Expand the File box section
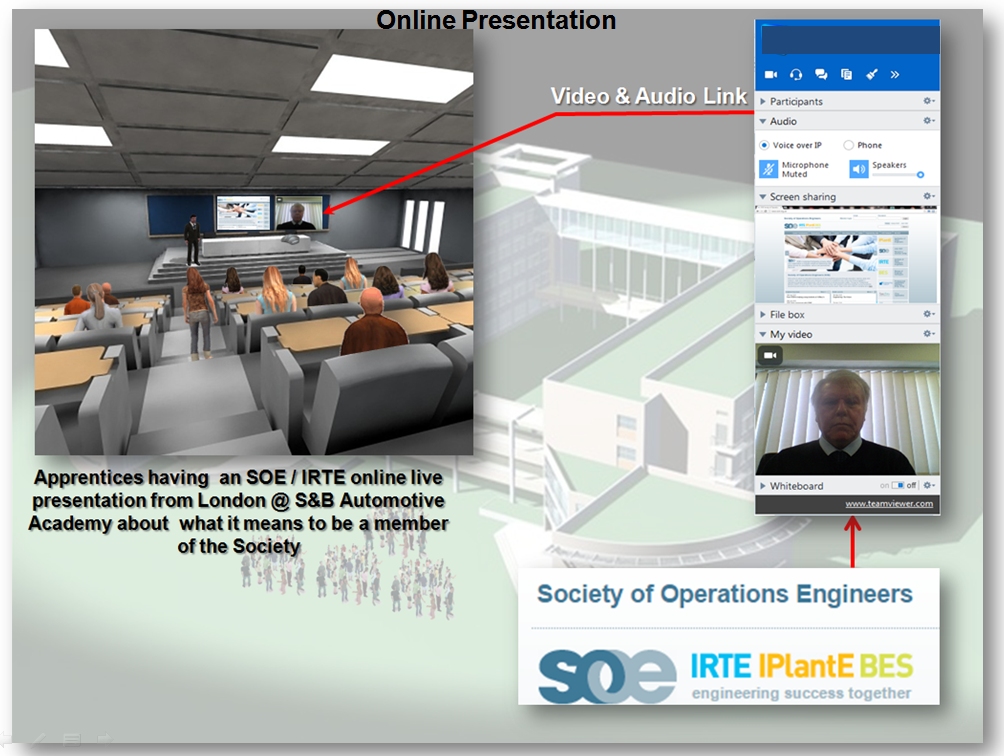The width and height of the screenshot is (1004, 756). pos(763,314)
